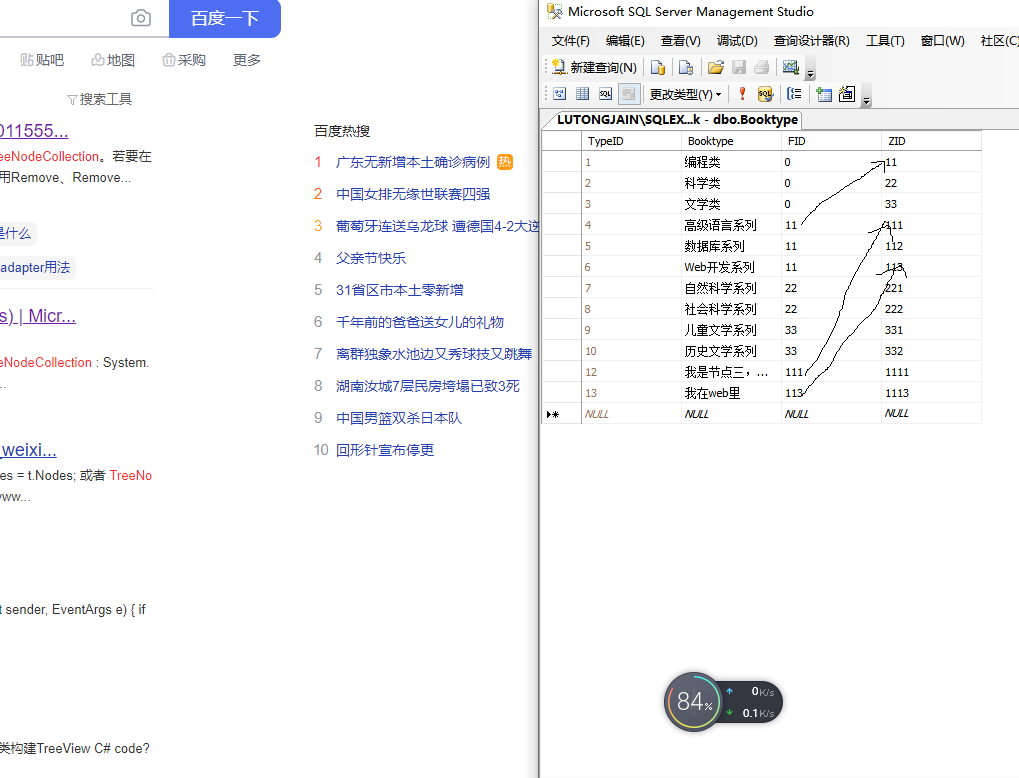
Task: Select the dbo.Booktype document tab
Action: coord(677,120)
